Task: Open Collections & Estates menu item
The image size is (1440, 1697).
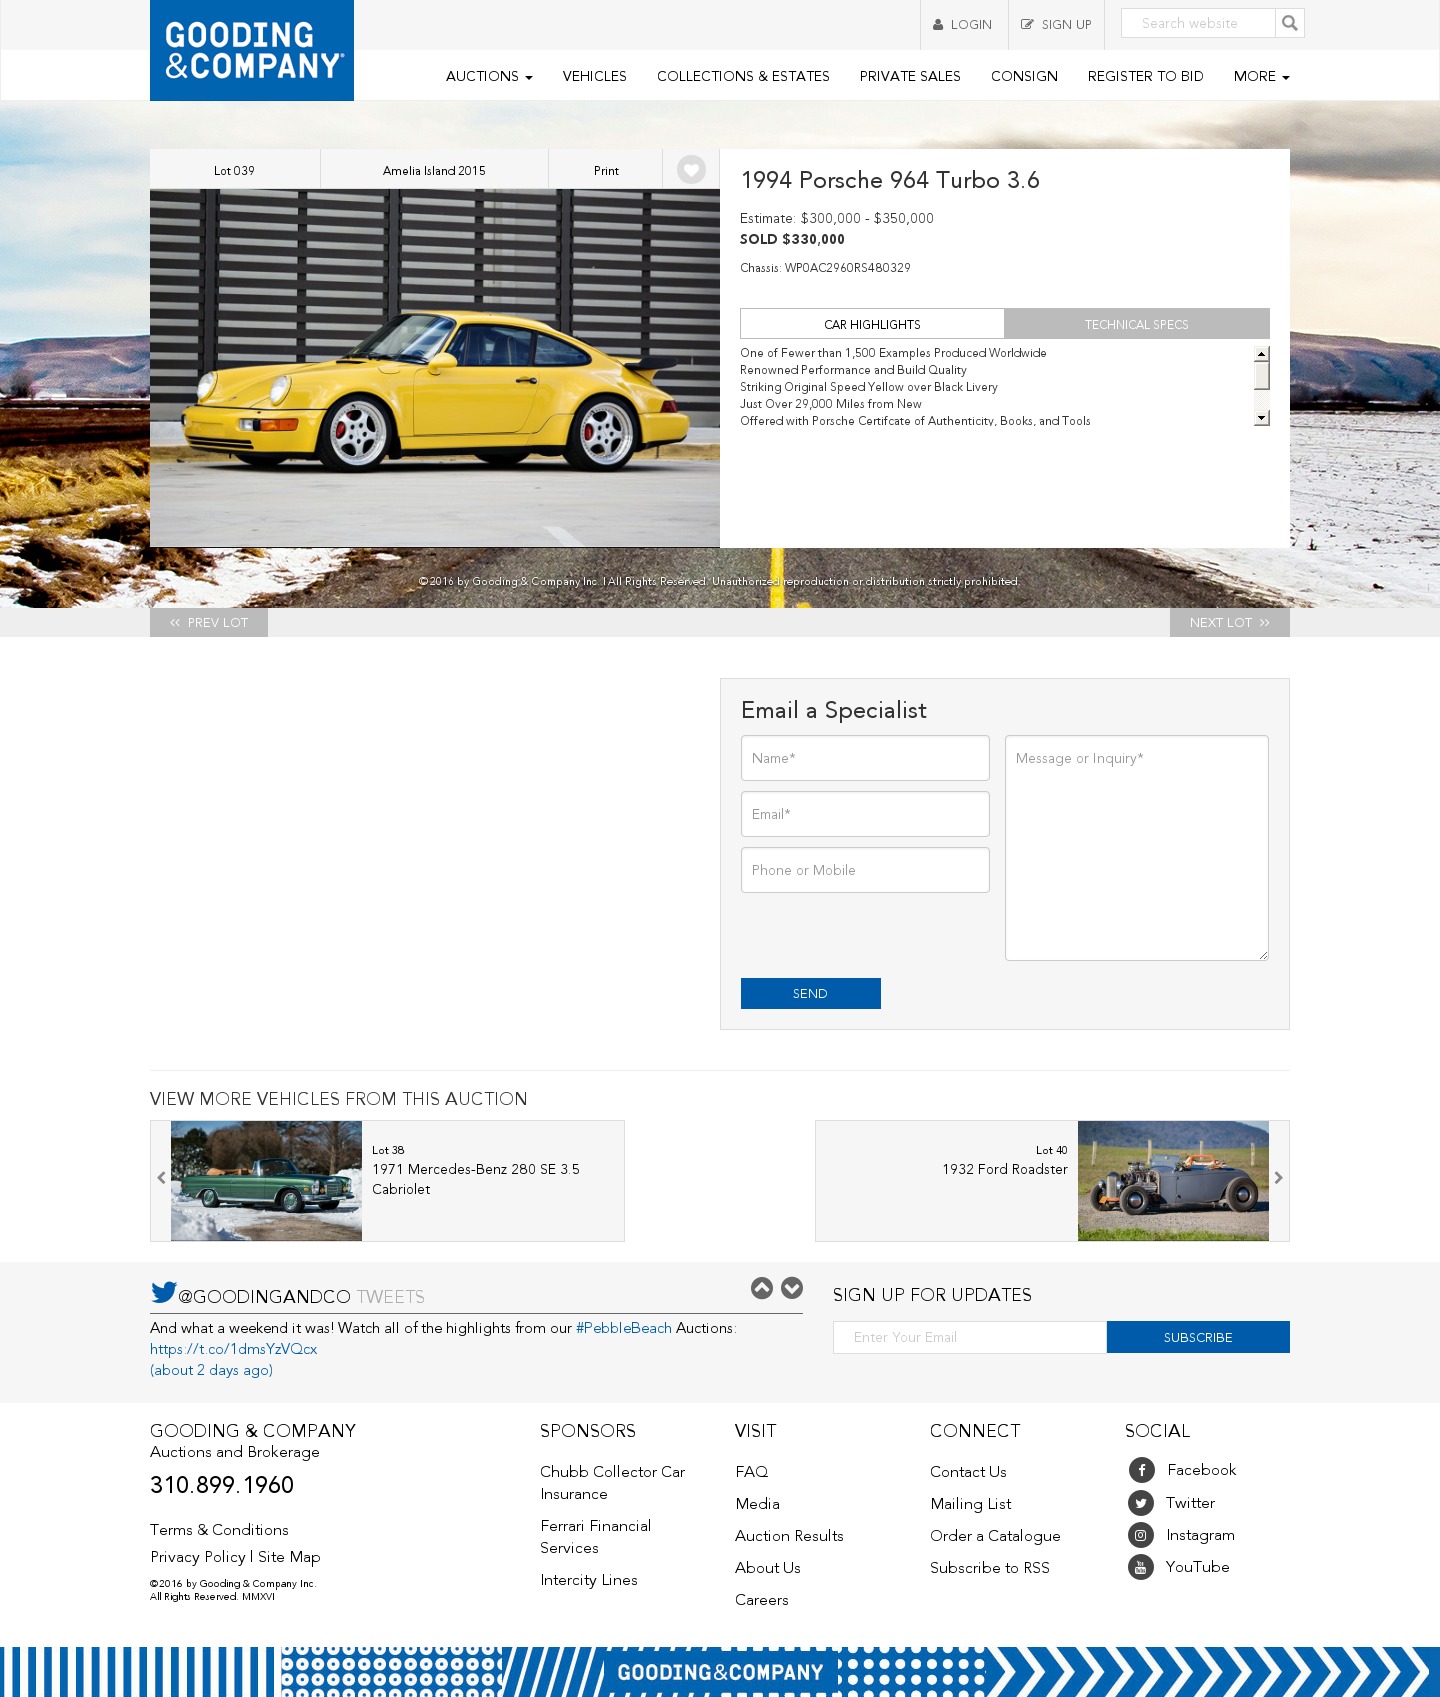Action: pos(743,76)
